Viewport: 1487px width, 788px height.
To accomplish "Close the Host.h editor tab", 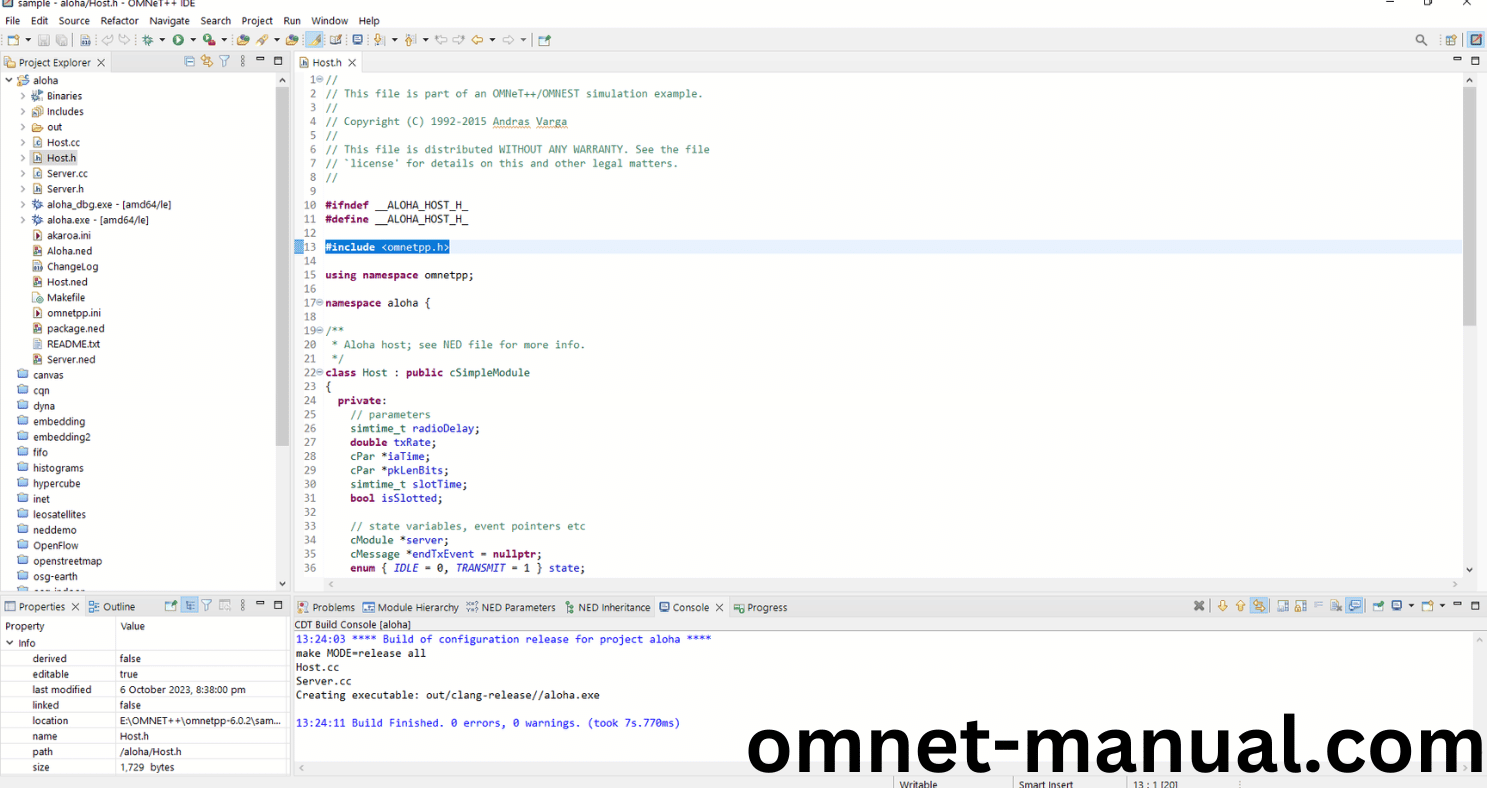I will (x=352, y=63).
